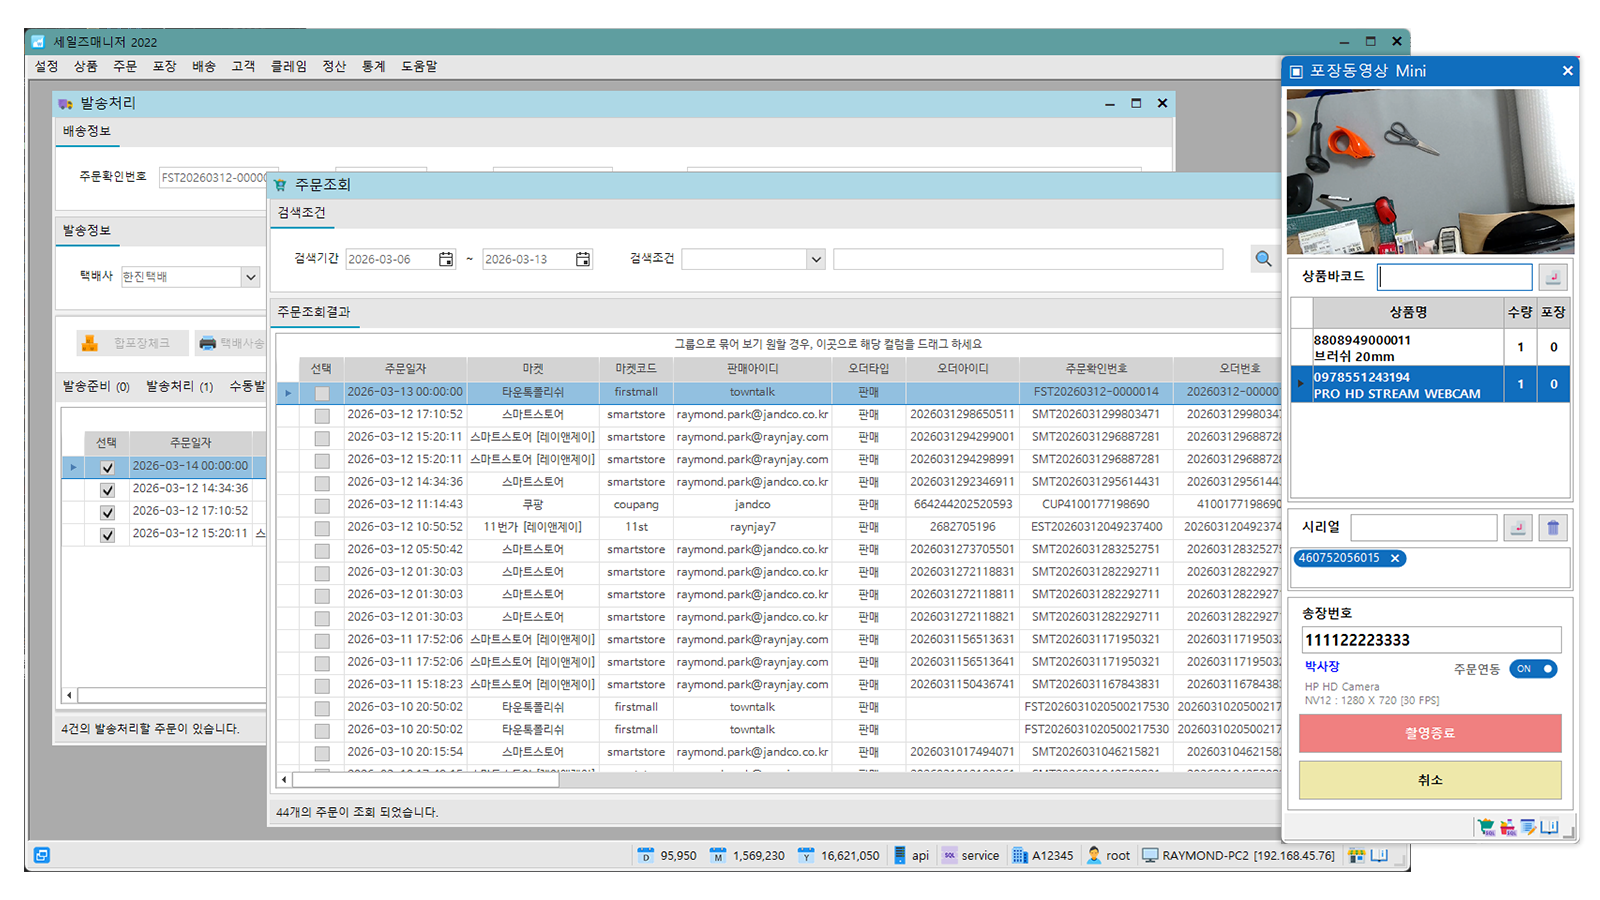The image size is (1600, 900).
Task: Switch to the 발송처리 (1) tab
Action: tap(179, 386)
